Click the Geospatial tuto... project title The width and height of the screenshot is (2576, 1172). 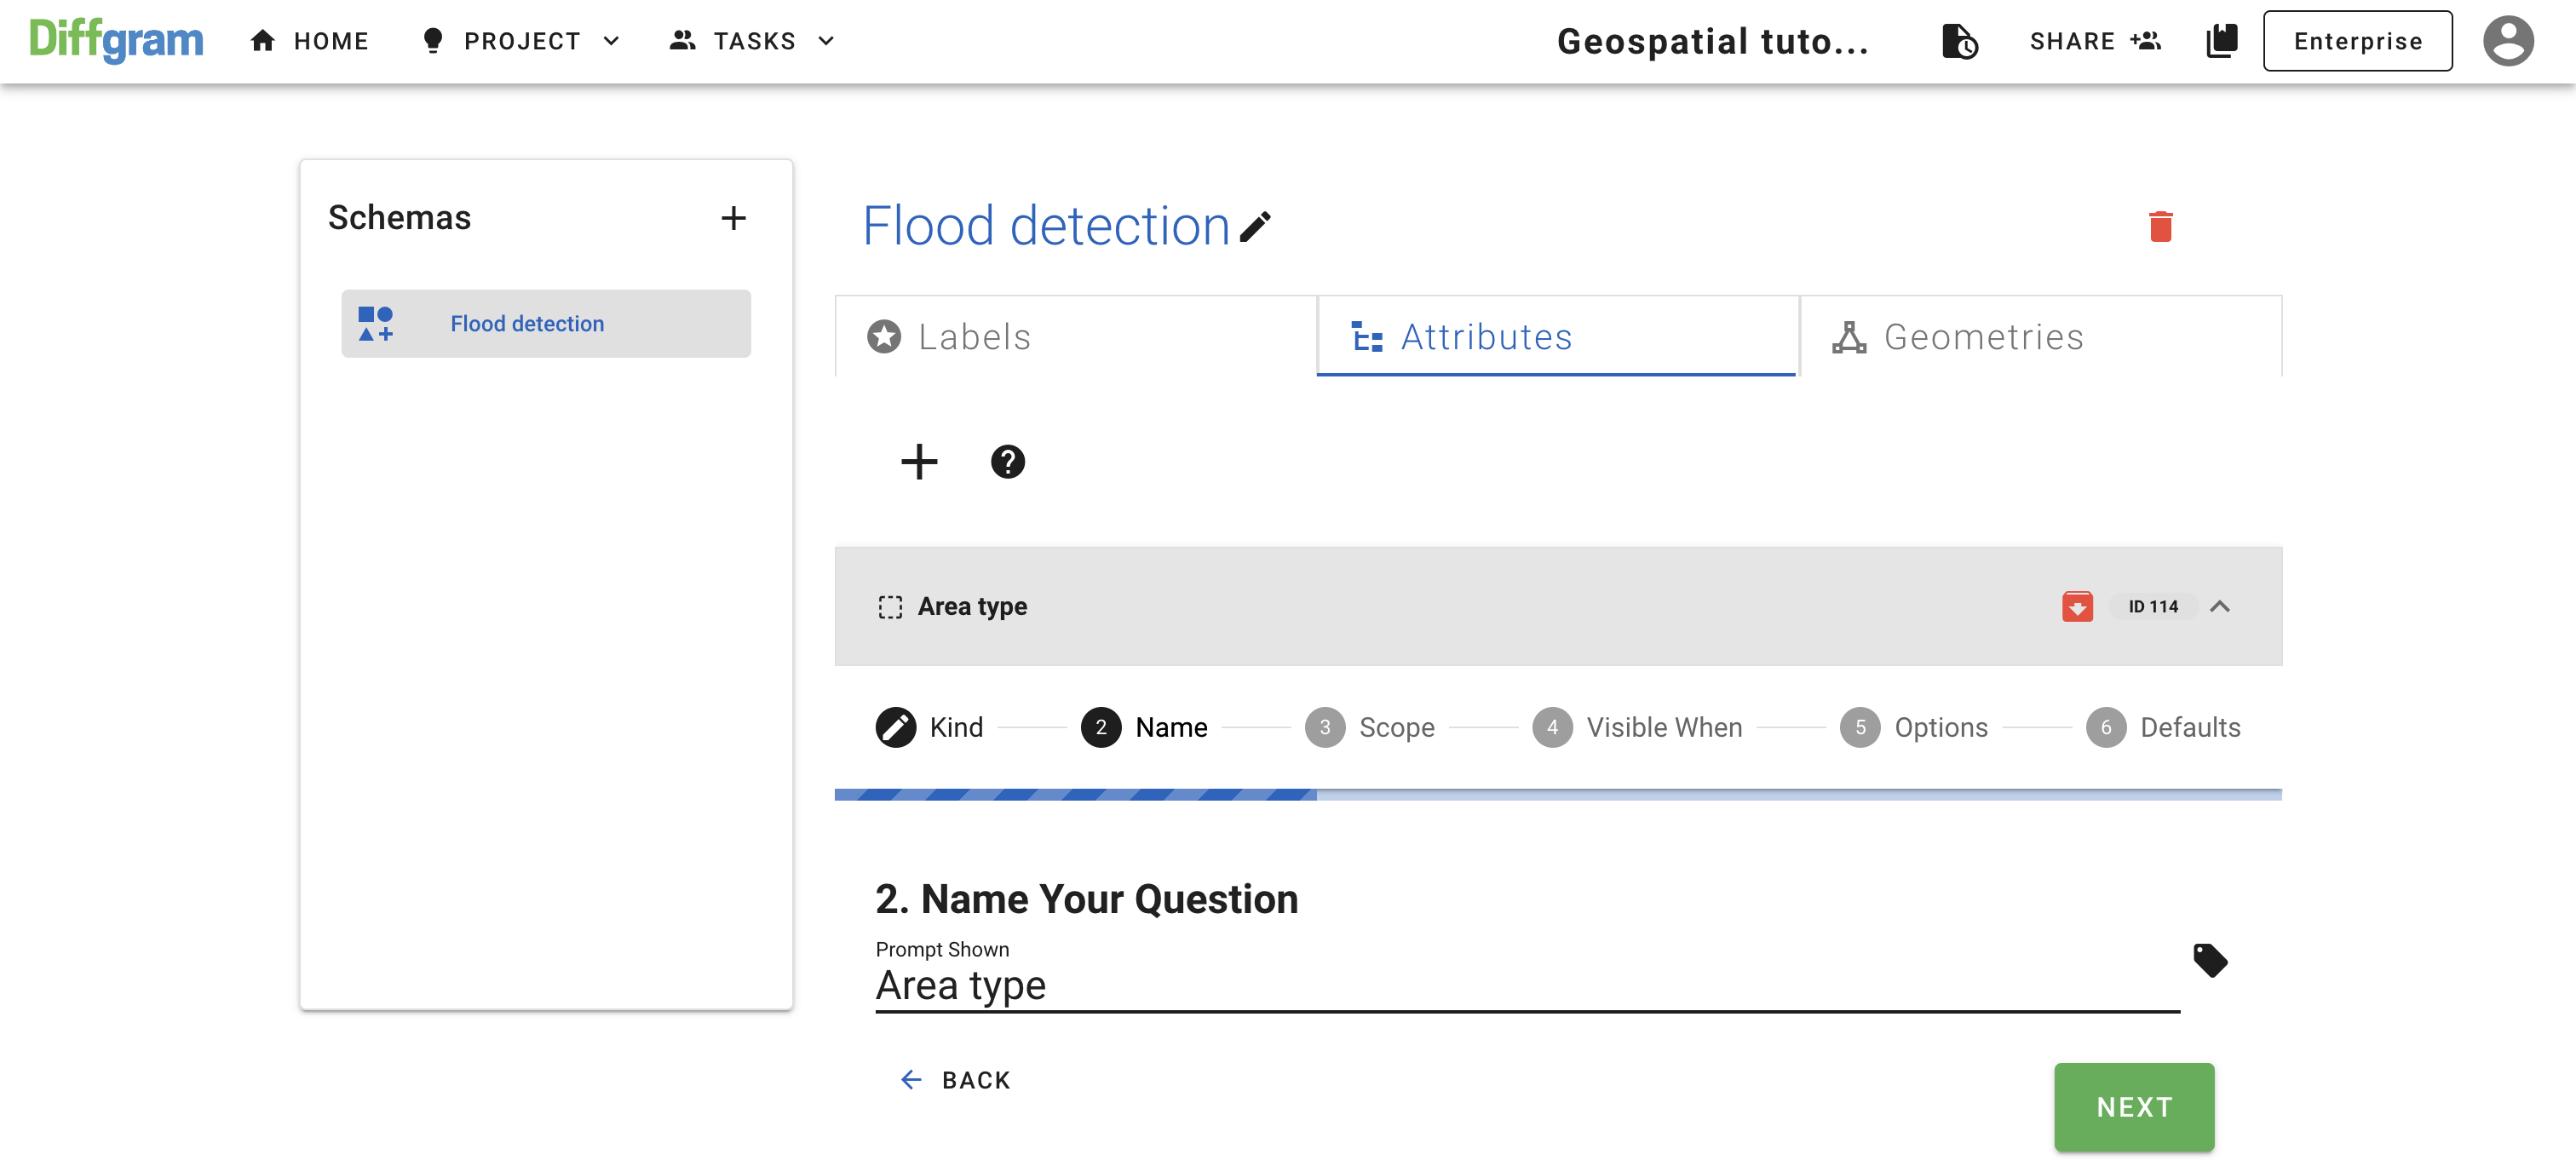[x=1712, y=41]
